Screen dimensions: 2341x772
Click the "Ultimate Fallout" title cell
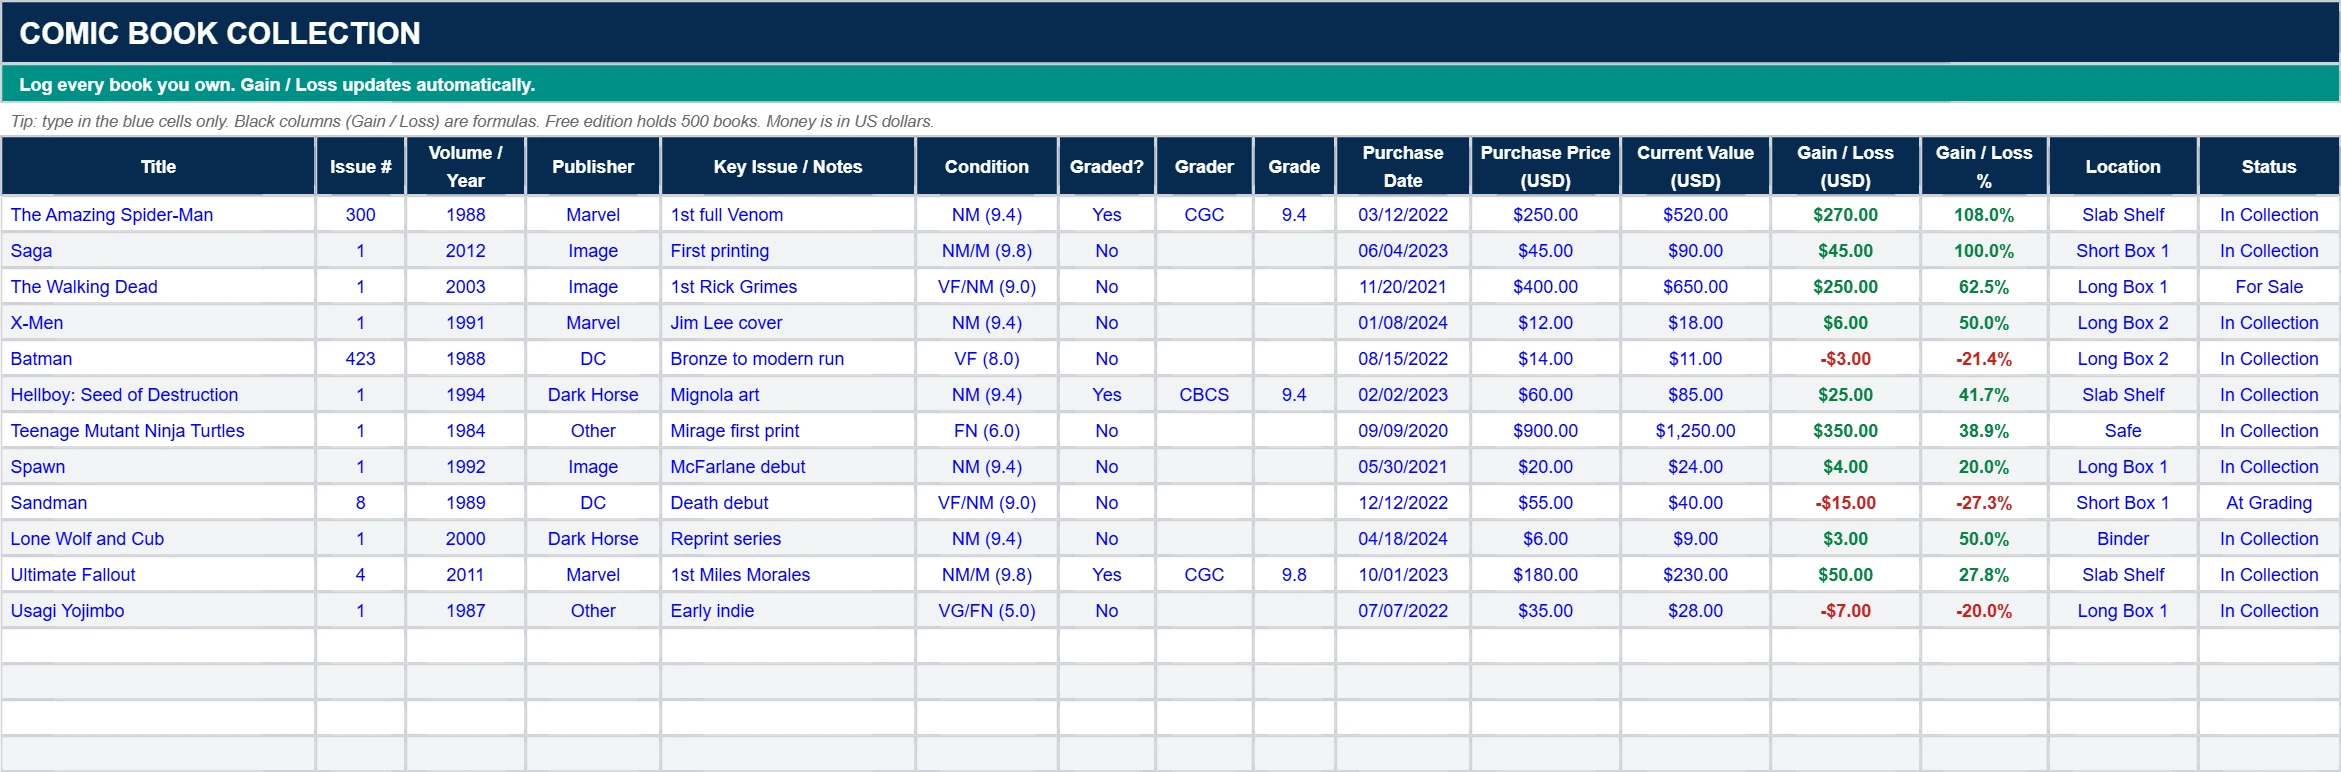[x=159, y=575]
